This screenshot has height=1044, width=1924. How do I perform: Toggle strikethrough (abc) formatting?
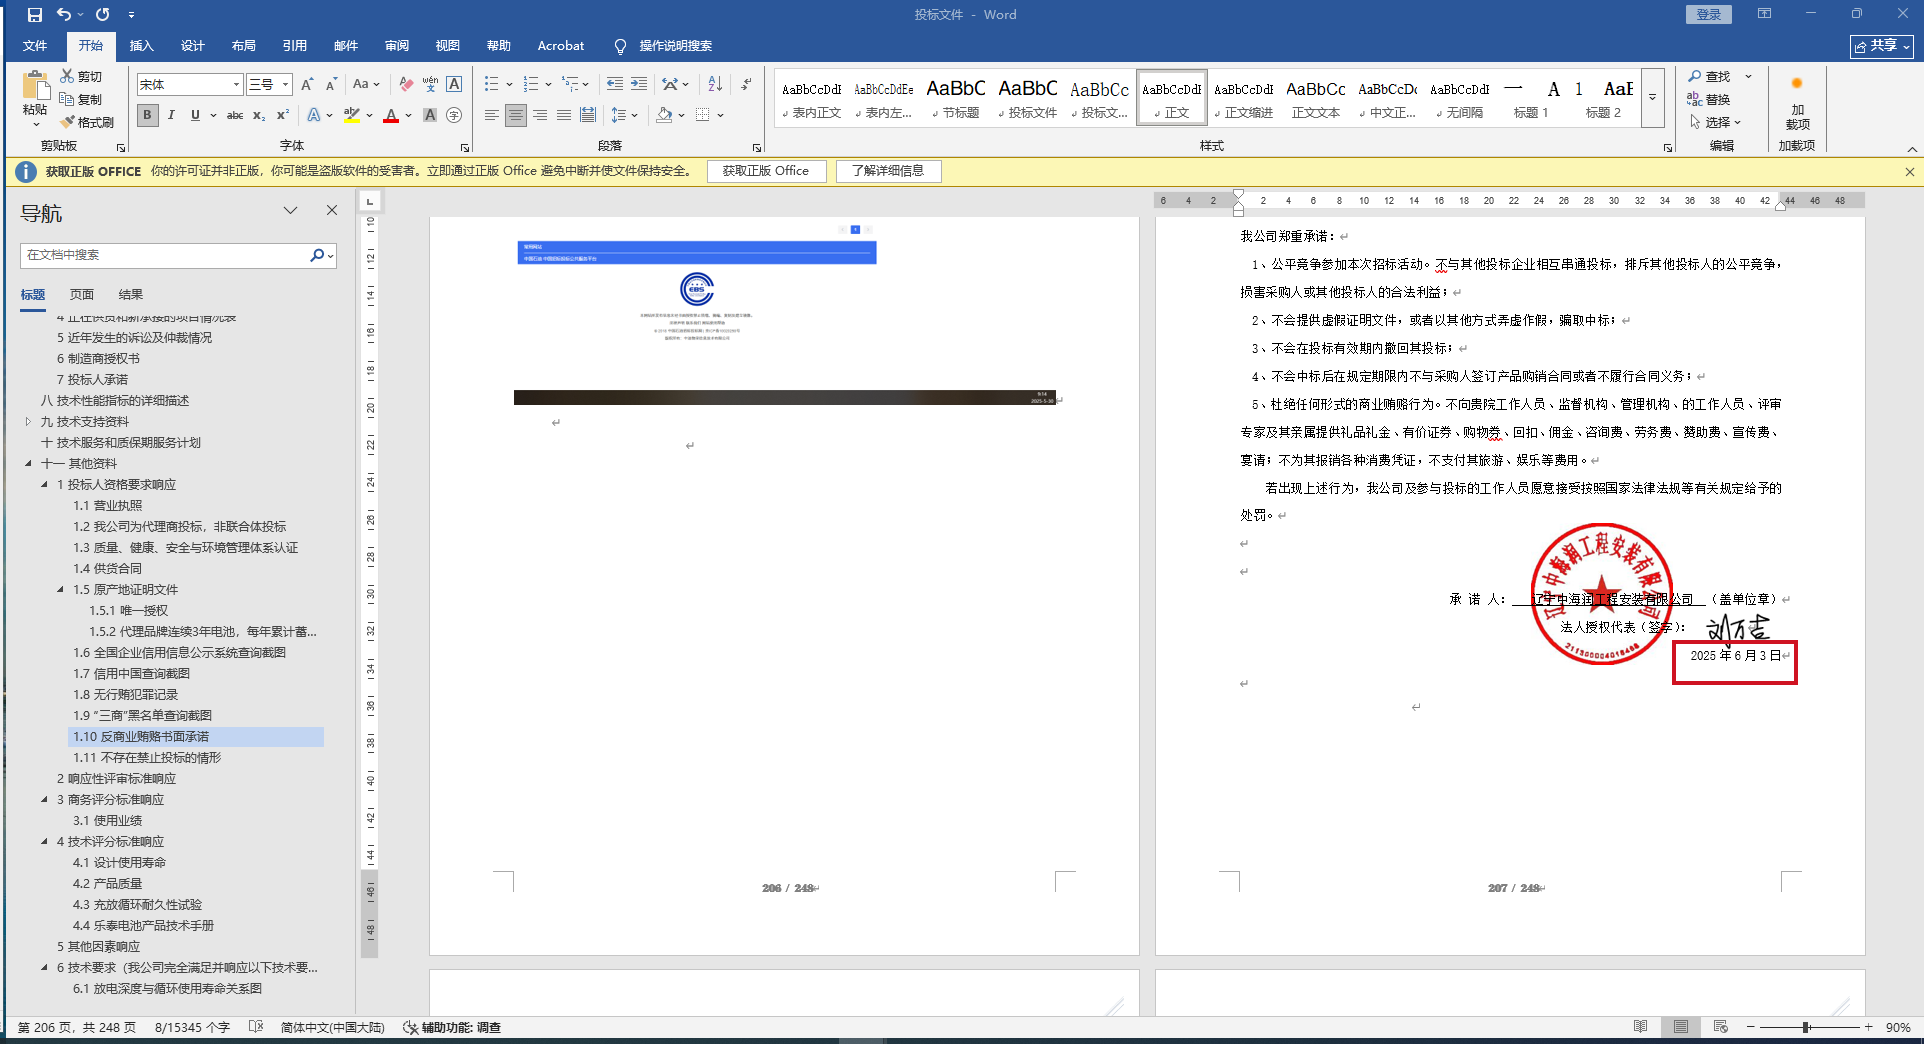pyautogui.click(x=235, y=115)
